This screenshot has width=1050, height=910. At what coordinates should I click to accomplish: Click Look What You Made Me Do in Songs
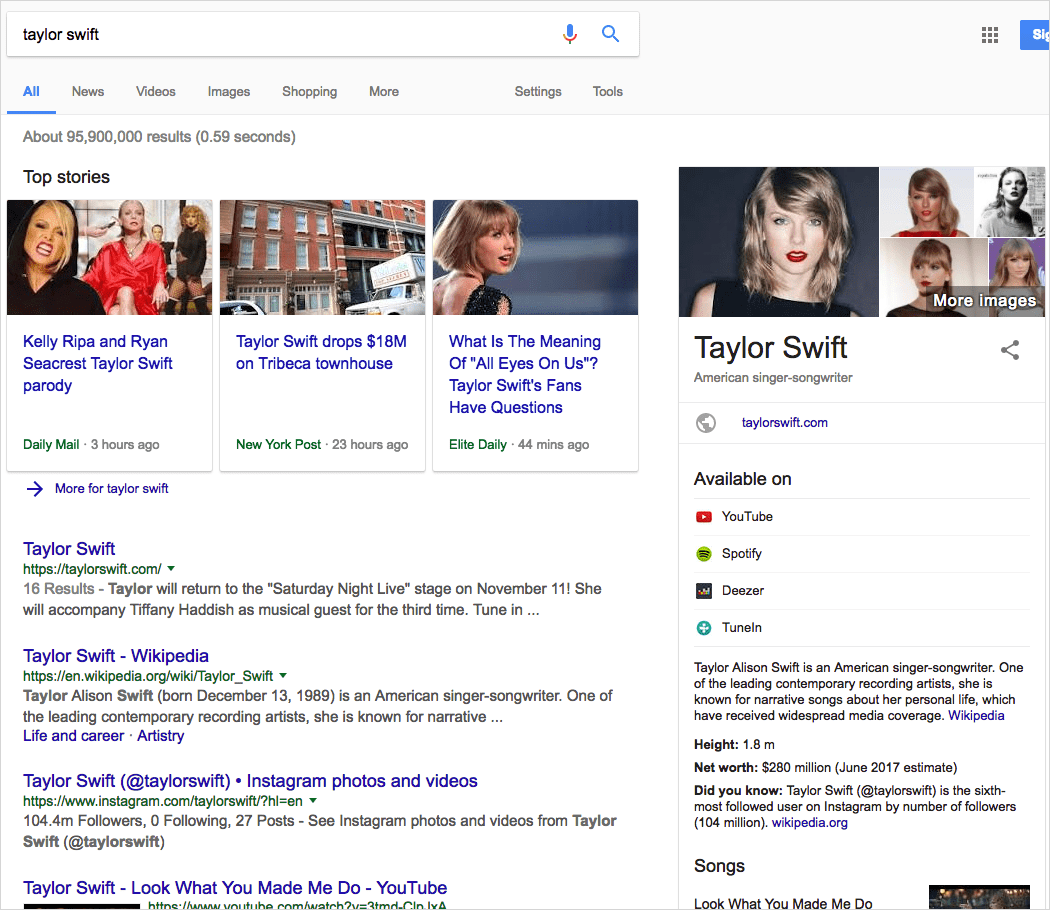click(x=783, y=903)
